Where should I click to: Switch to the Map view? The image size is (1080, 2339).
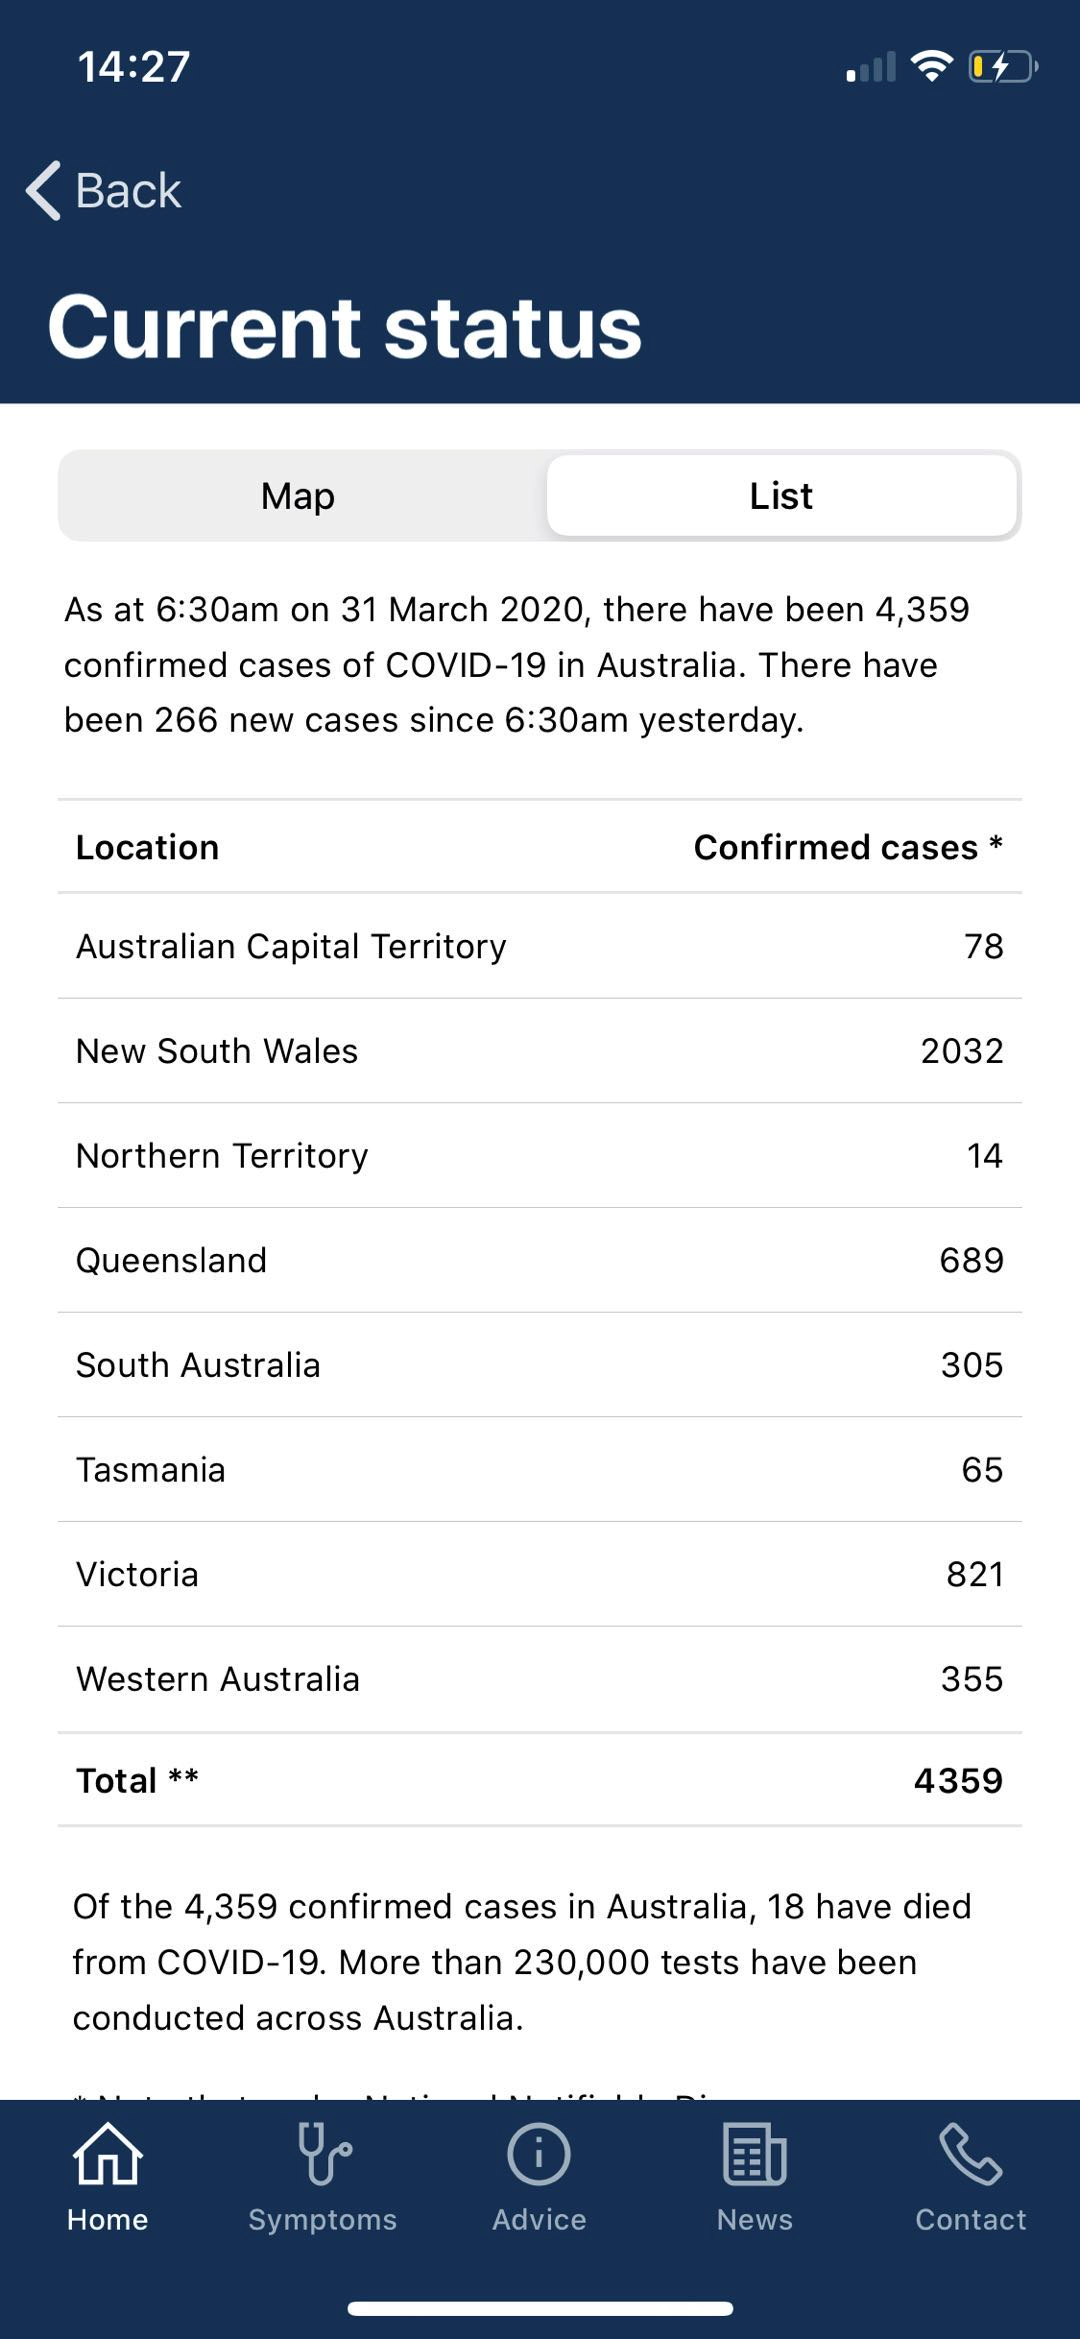pyautogui.click(x=298, y=496)
